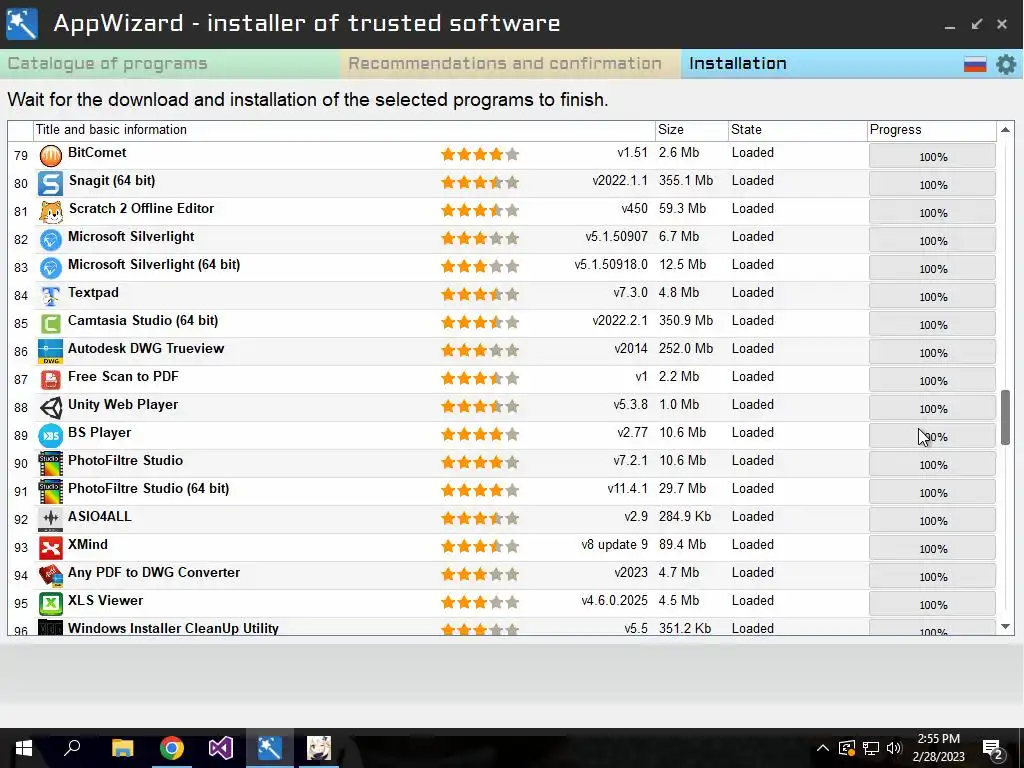Click row number 89
This screenshot has width=1024, height=768.
(x=21, y=436)
